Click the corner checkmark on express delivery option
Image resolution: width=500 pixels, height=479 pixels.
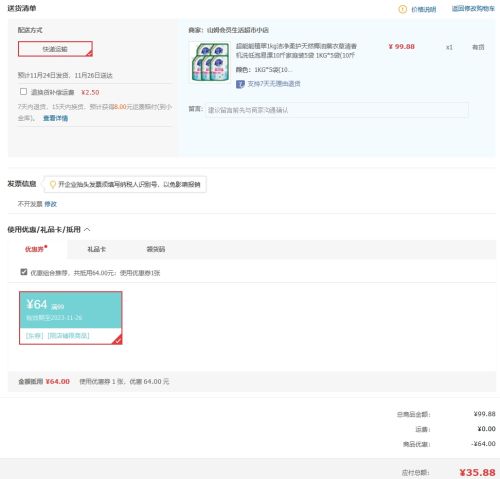pos(89,53)
